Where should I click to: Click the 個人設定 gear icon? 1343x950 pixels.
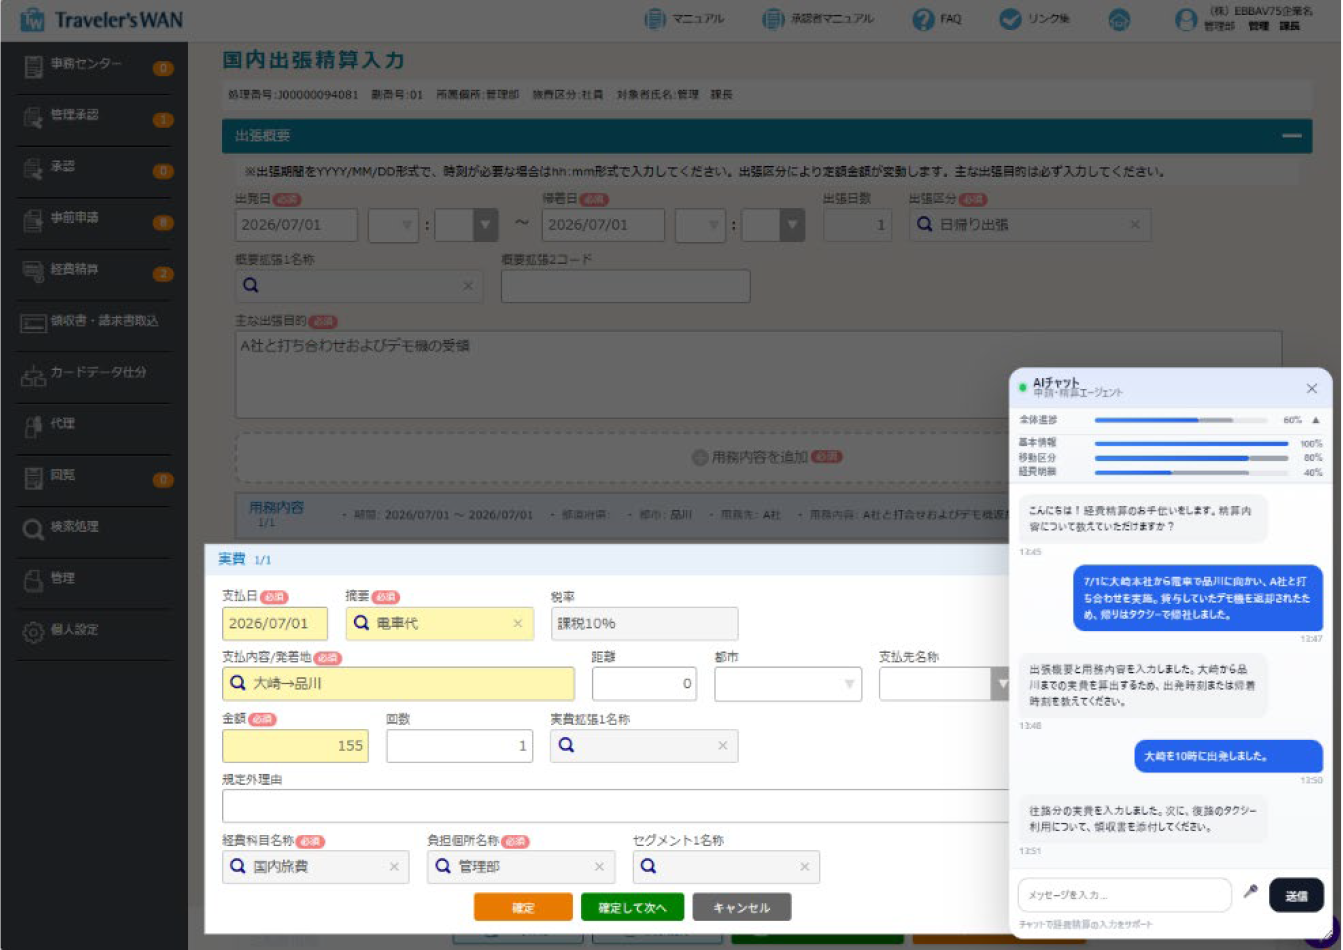click(33, 631)
